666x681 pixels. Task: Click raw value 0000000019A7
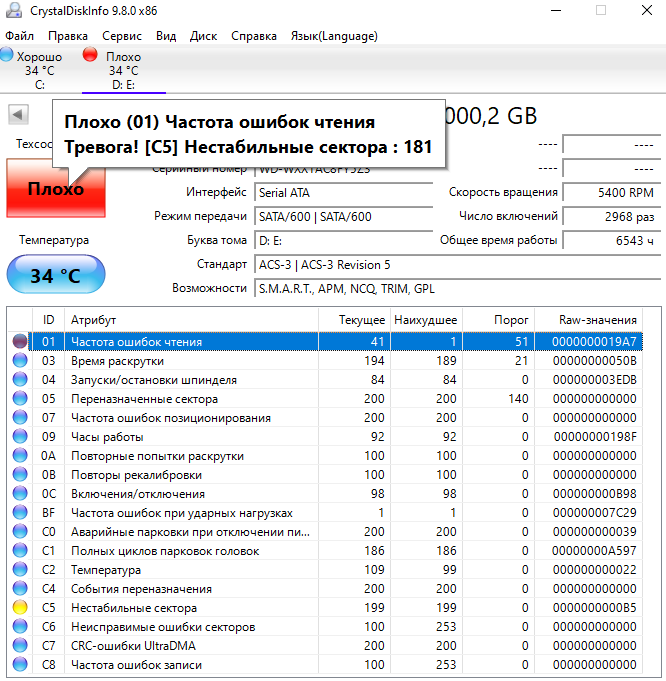pyautogui.click(x=594, y=342)
